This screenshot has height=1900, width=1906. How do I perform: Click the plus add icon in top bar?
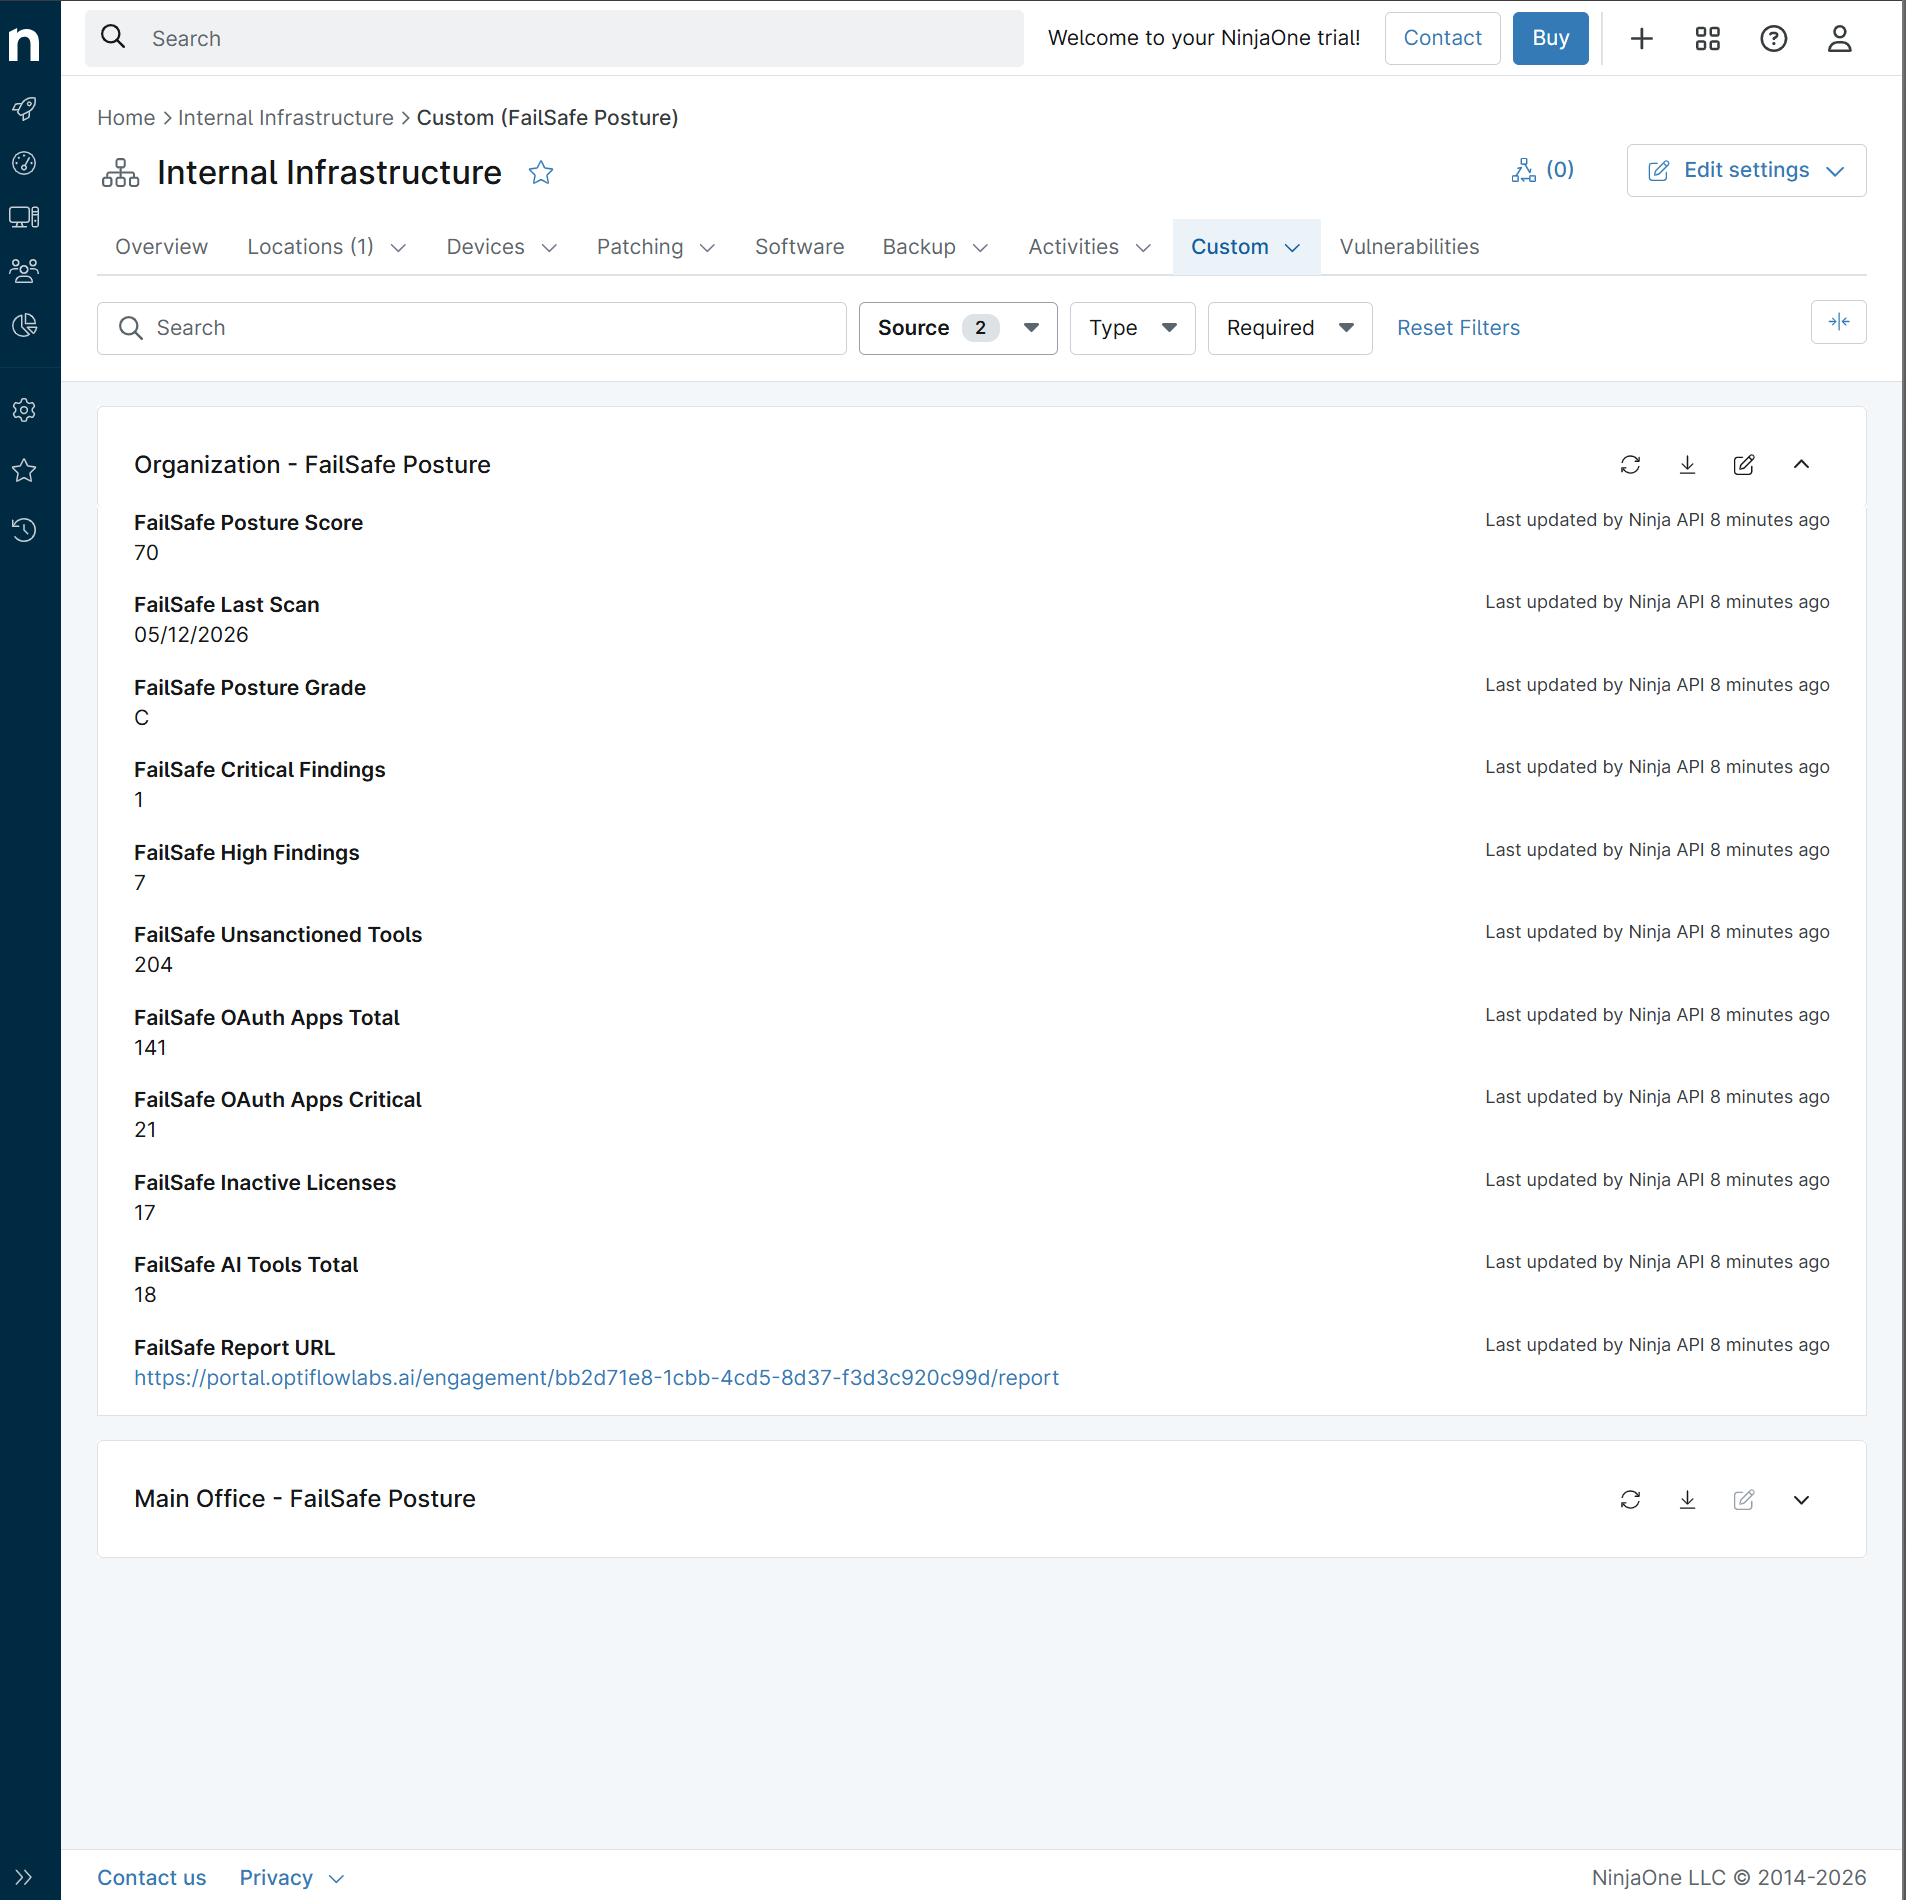[1641, 39]
